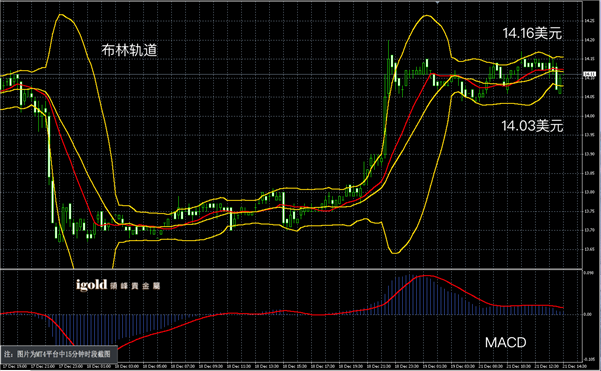Viewport: 601px width, 371px height.
Task: Click the lower Bollinger band's right-hand trough
Action: click(x=395, y=252)
